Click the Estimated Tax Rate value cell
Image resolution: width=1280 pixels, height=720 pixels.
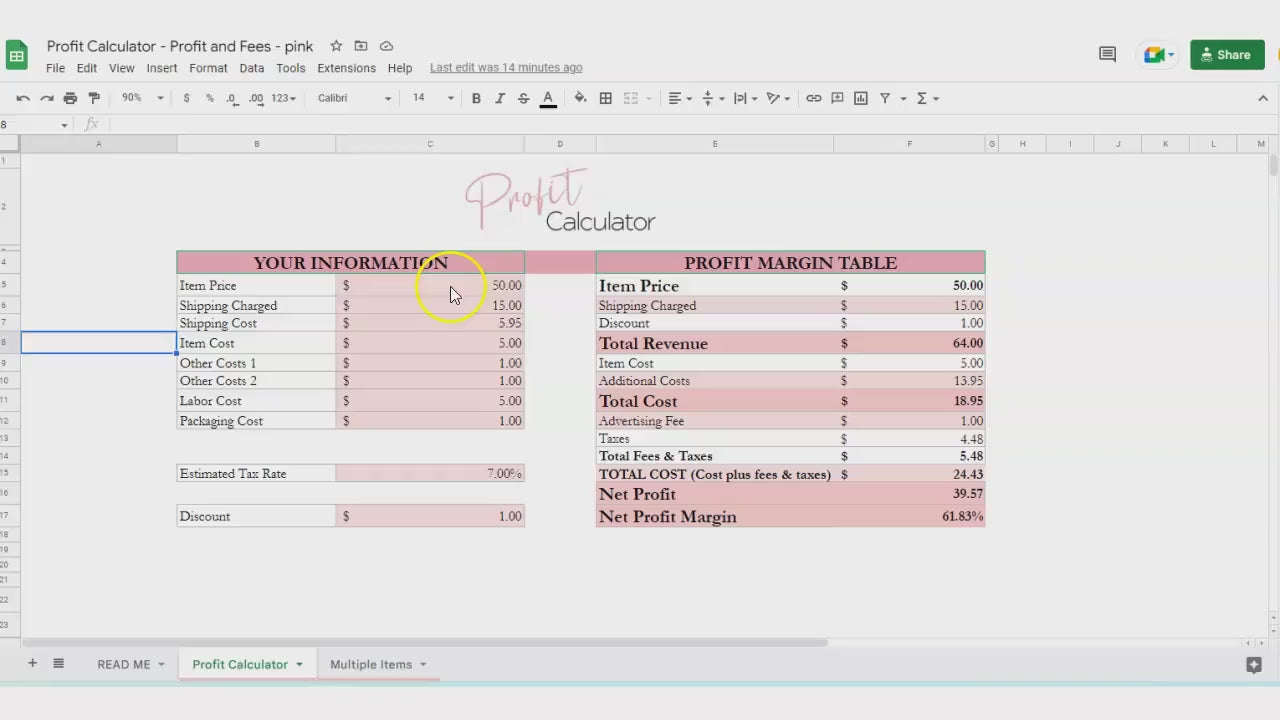coord(430,473)
